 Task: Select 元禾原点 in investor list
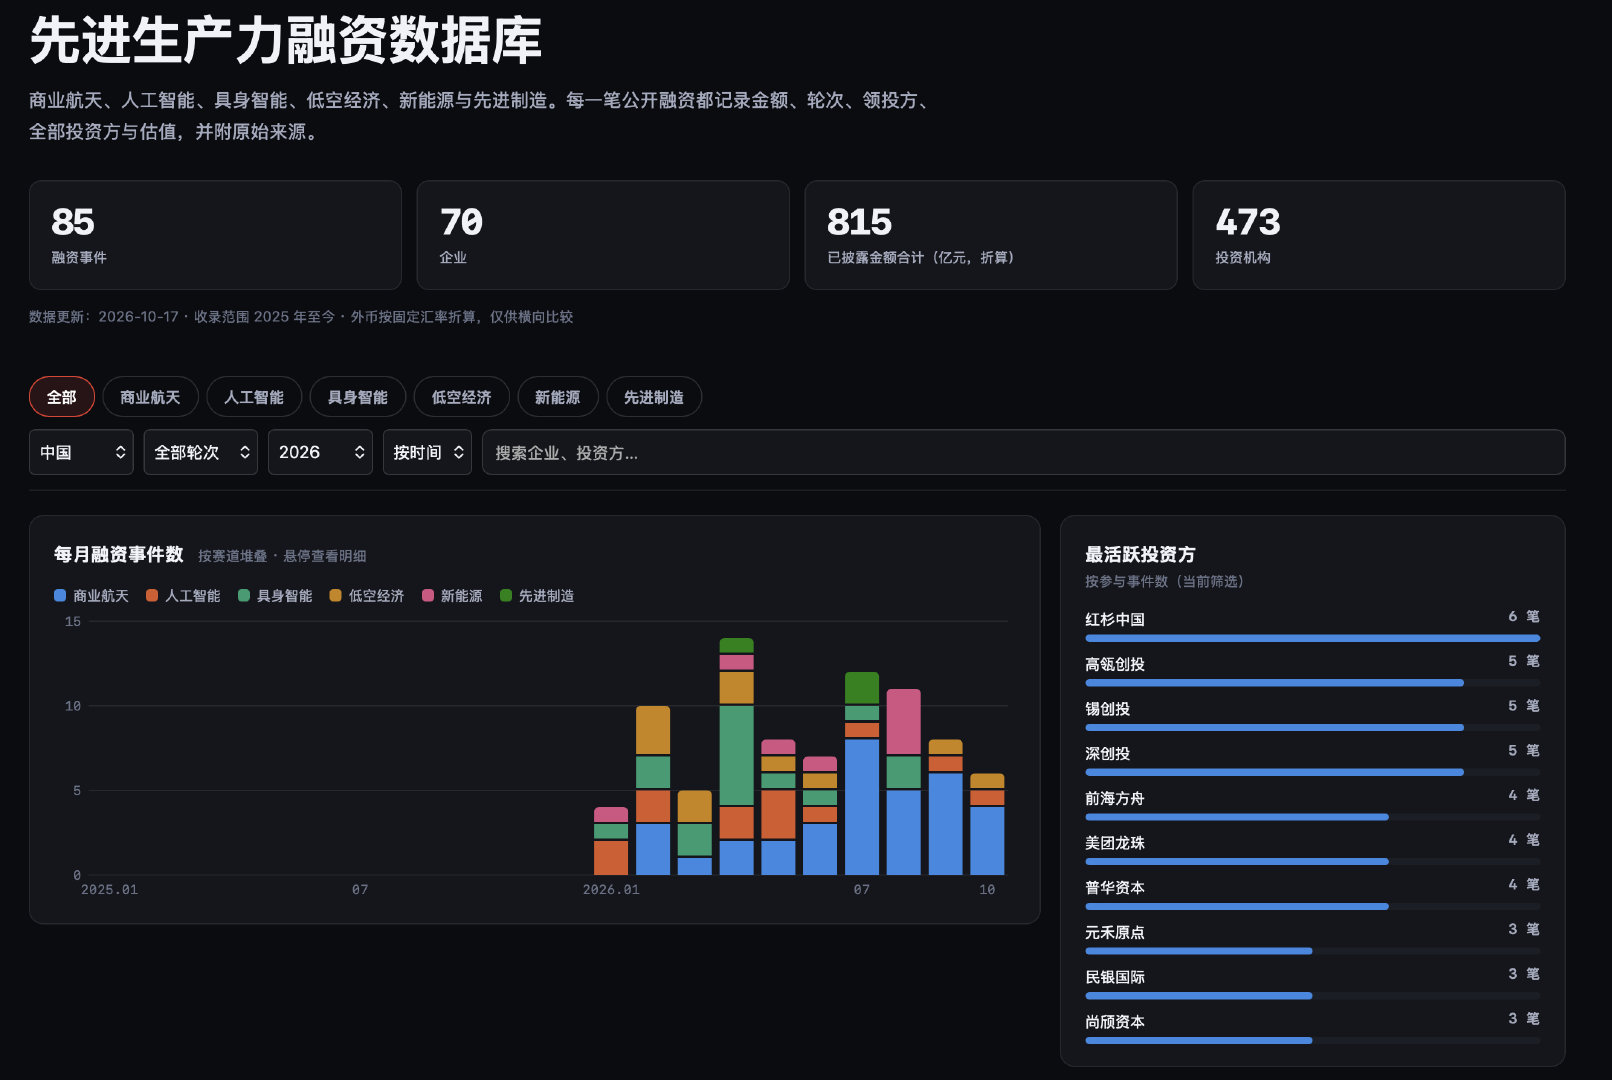(1312, 939)
